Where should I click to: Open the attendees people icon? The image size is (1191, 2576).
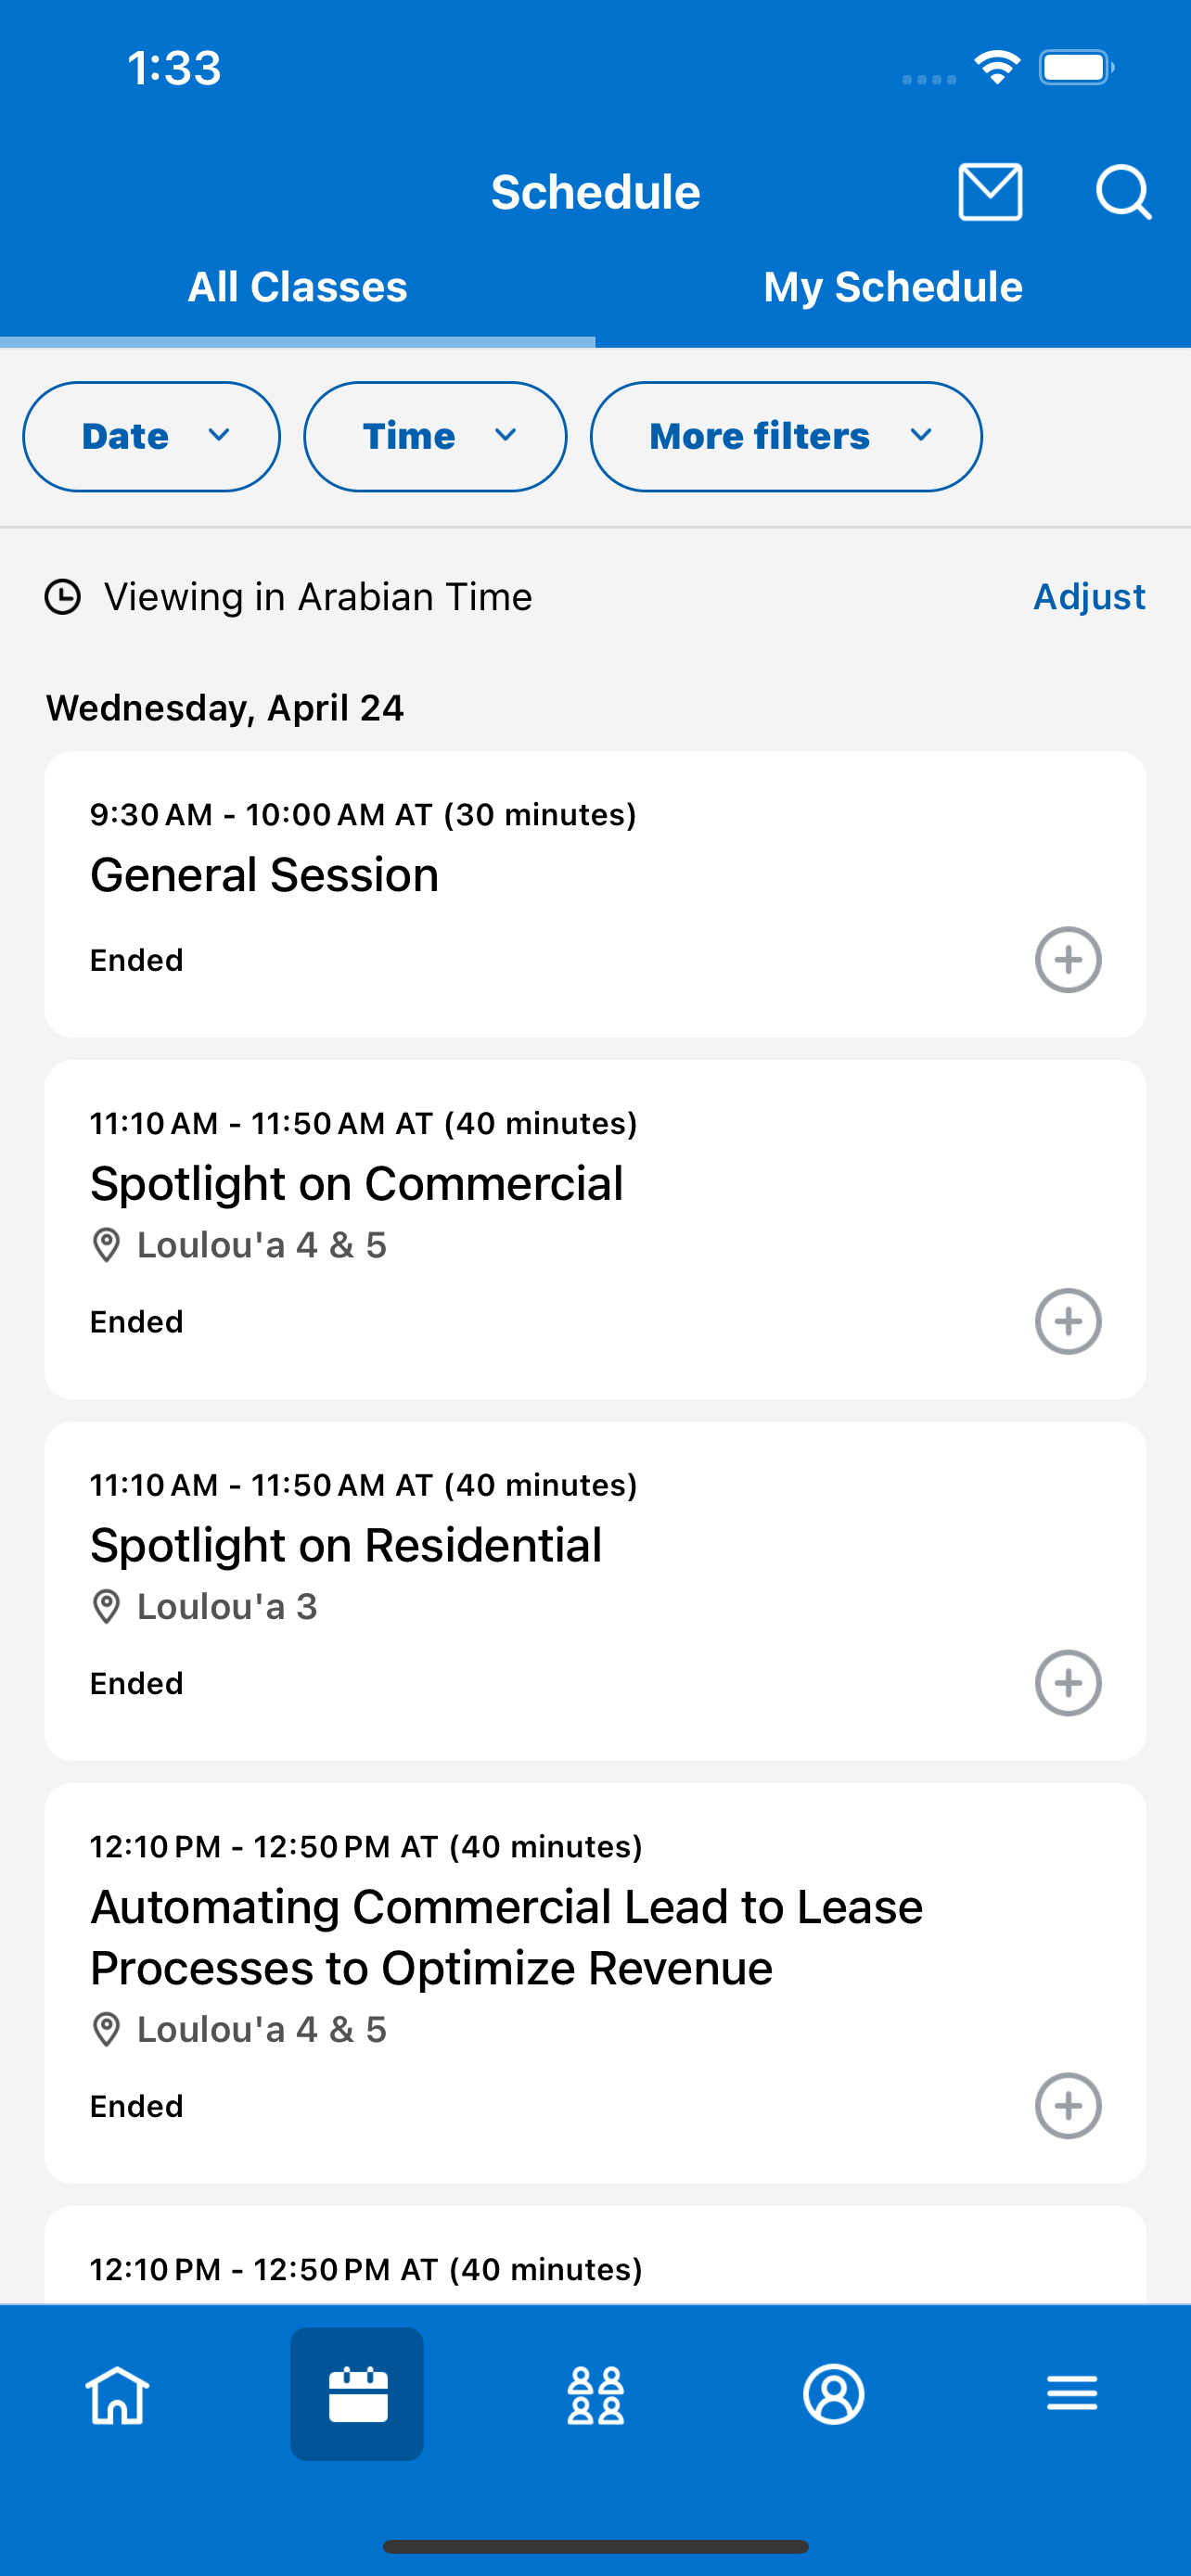(596, 2394)
